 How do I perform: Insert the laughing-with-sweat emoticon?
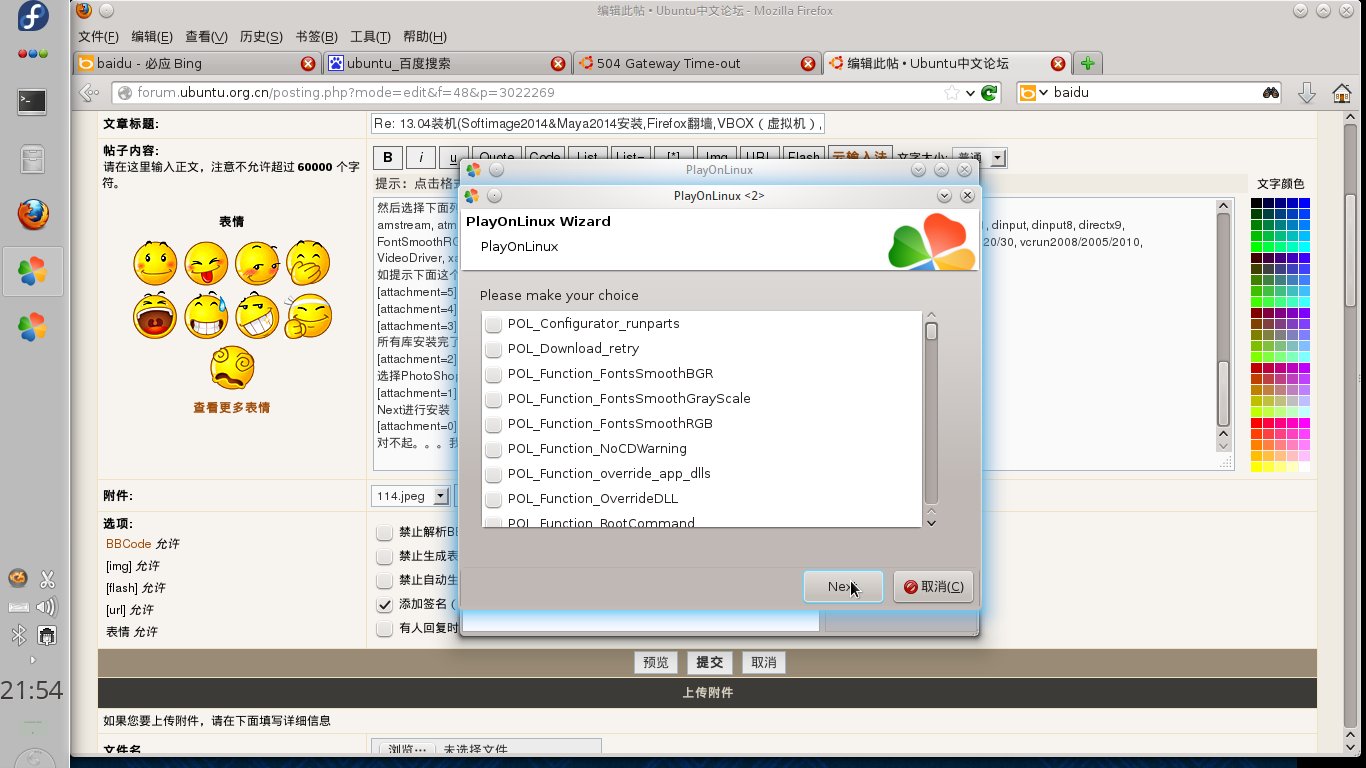coord(206,315)
